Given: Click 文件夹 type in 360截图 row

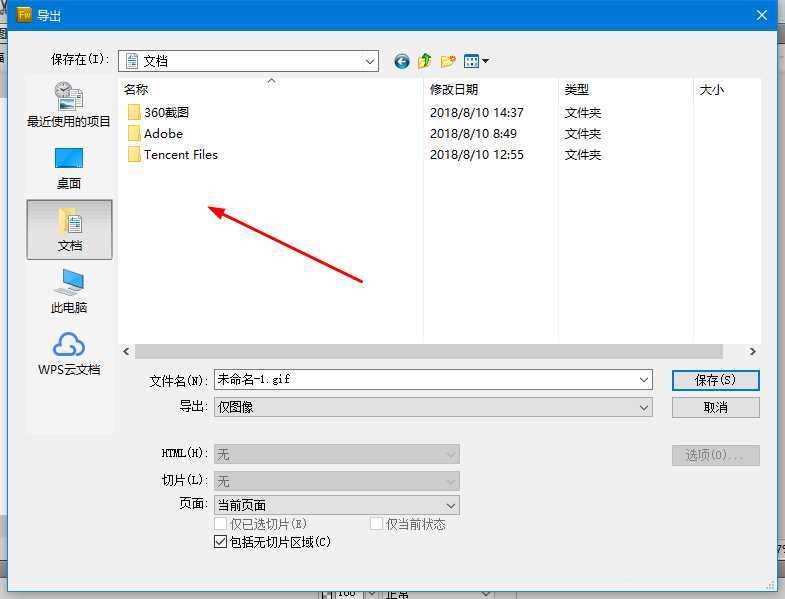Looking at the screenshot, I should click(583, 113).
